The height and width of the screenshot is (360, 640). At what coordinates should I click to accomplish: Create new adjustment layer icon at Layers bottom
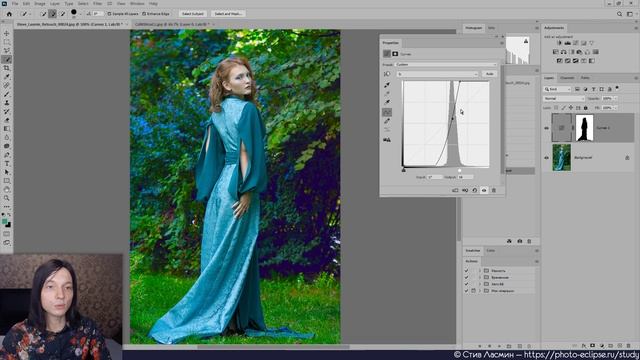(x=602, y=346)
